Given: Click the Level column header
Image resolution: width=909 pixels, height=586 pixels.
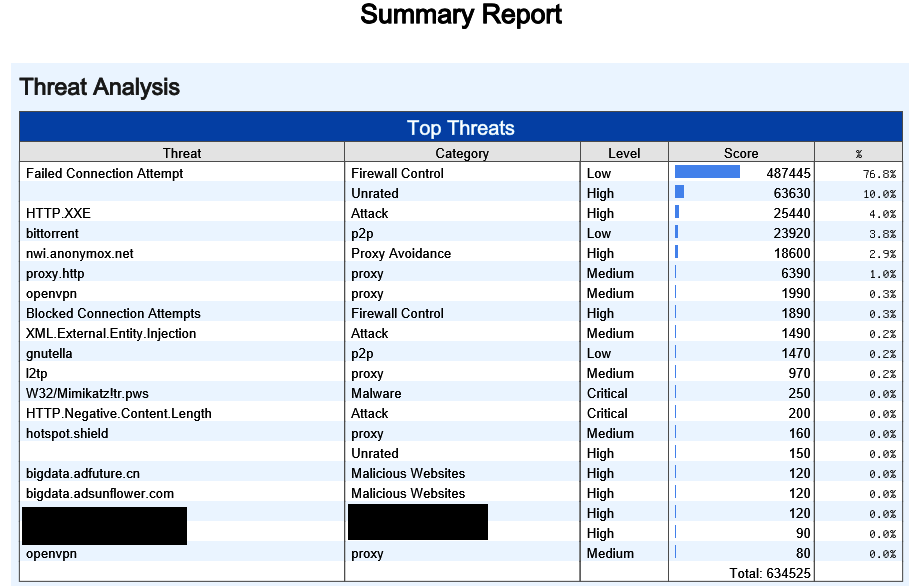Looking at the screenshot, I should [624, 153].
